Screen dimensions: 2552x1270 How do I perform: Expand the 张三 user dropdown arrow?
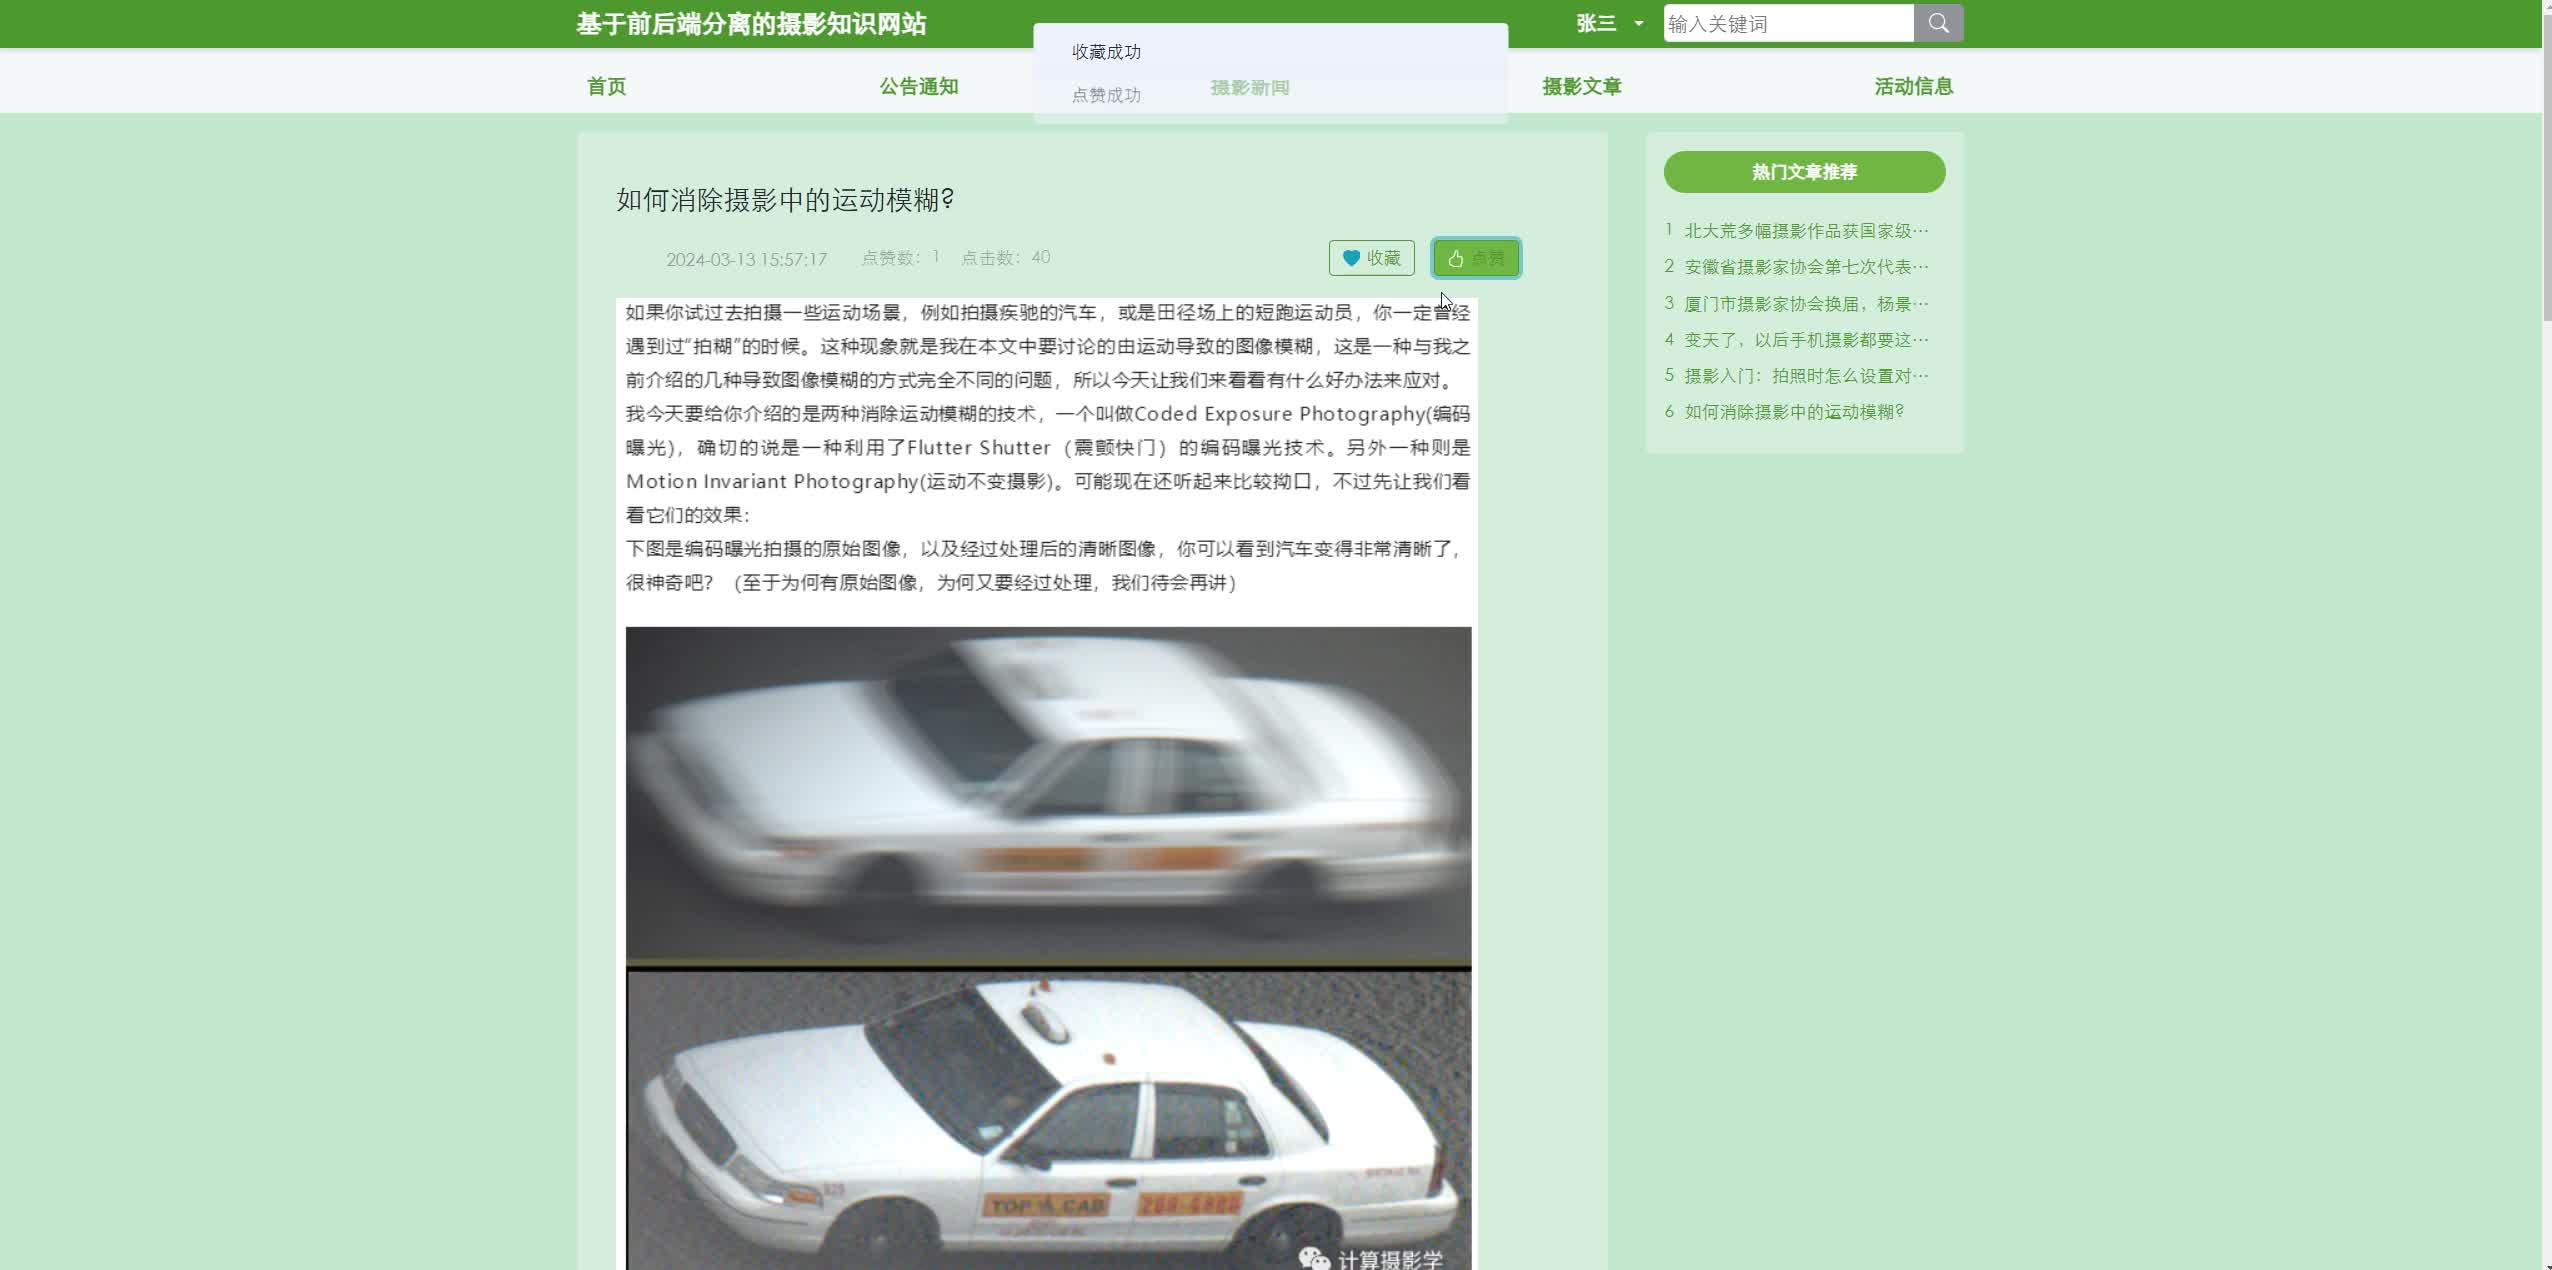tap(1638, 23)
